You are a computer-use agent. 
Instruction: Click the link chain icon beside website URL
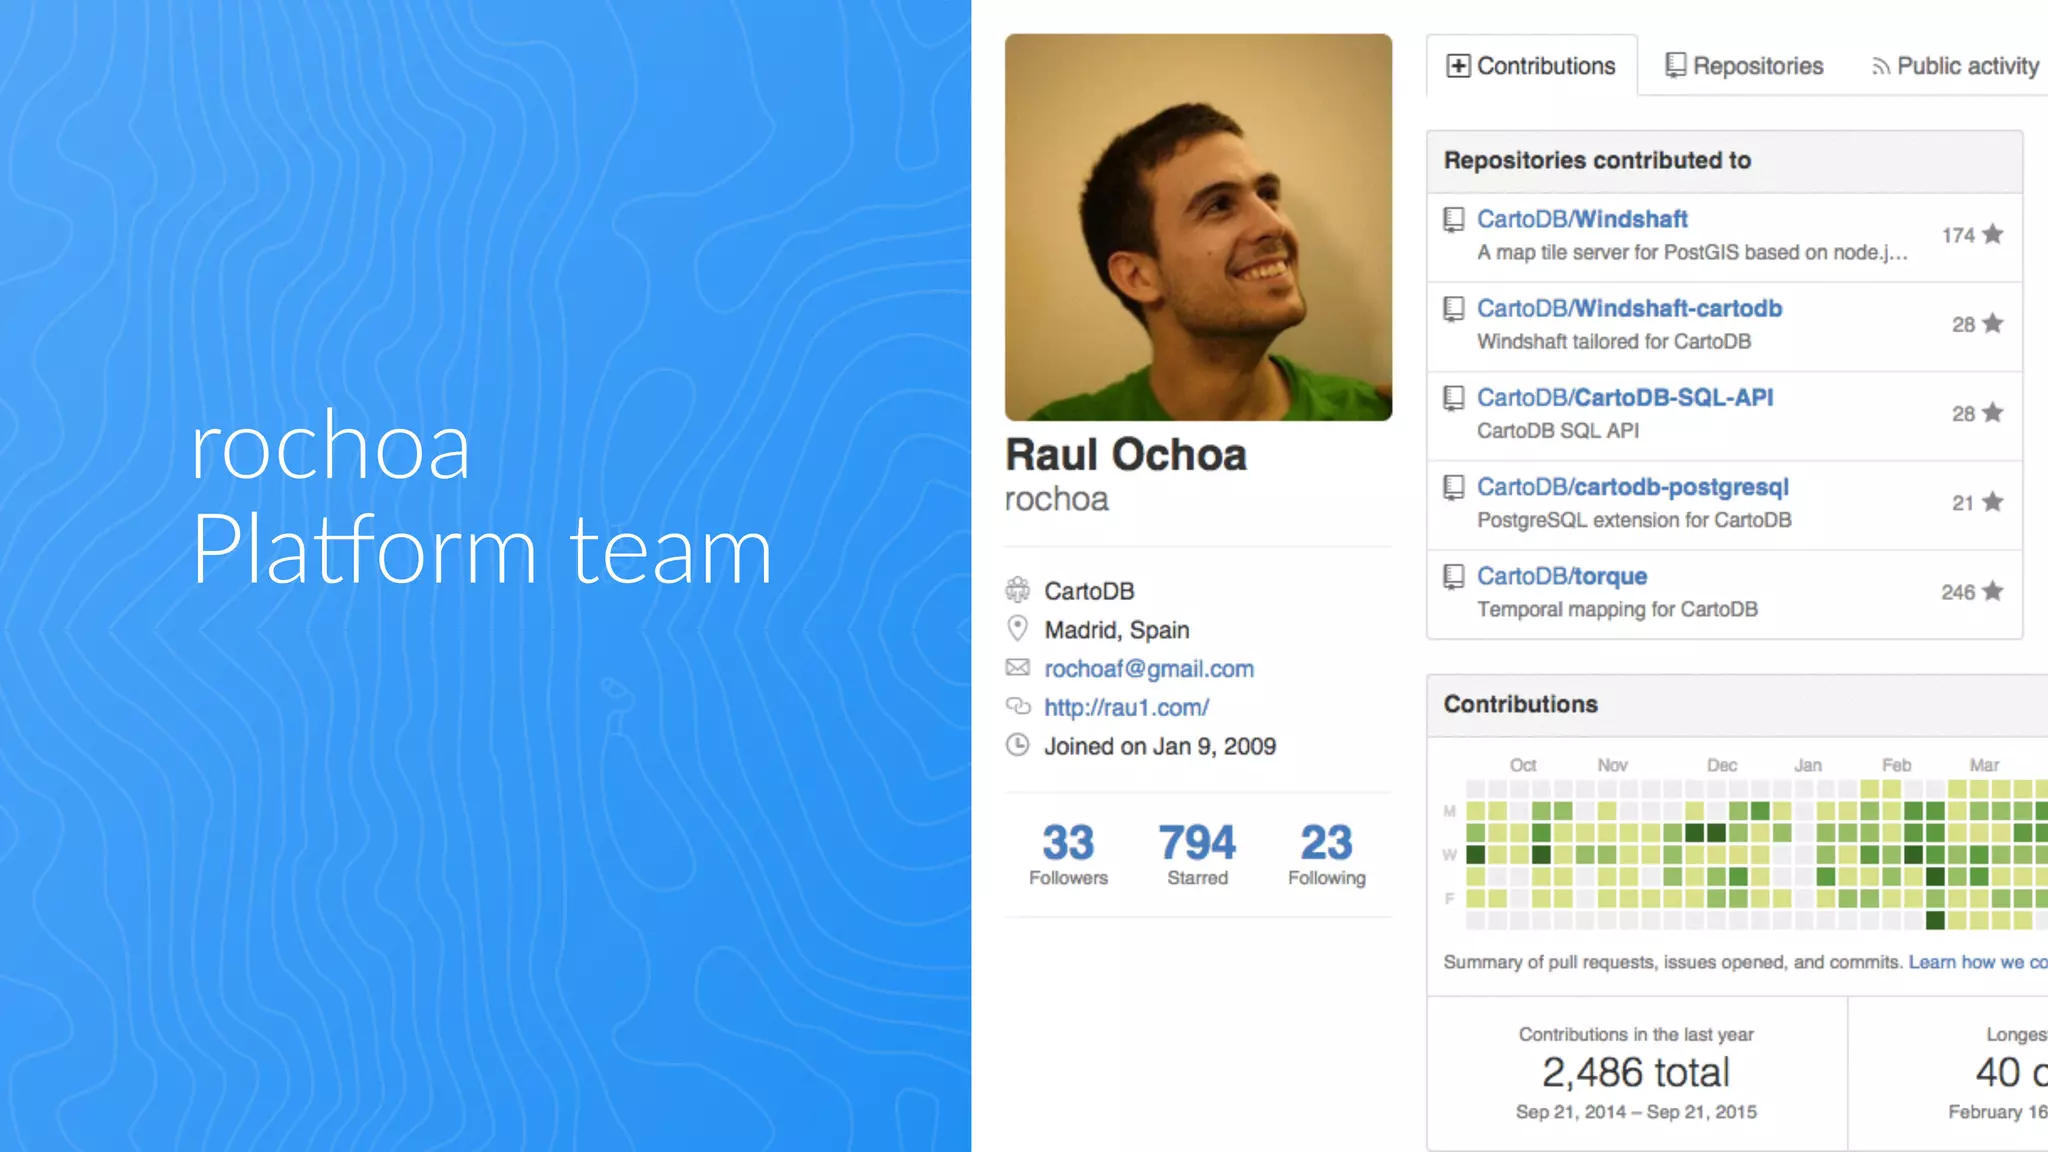tap(1017, 707)
